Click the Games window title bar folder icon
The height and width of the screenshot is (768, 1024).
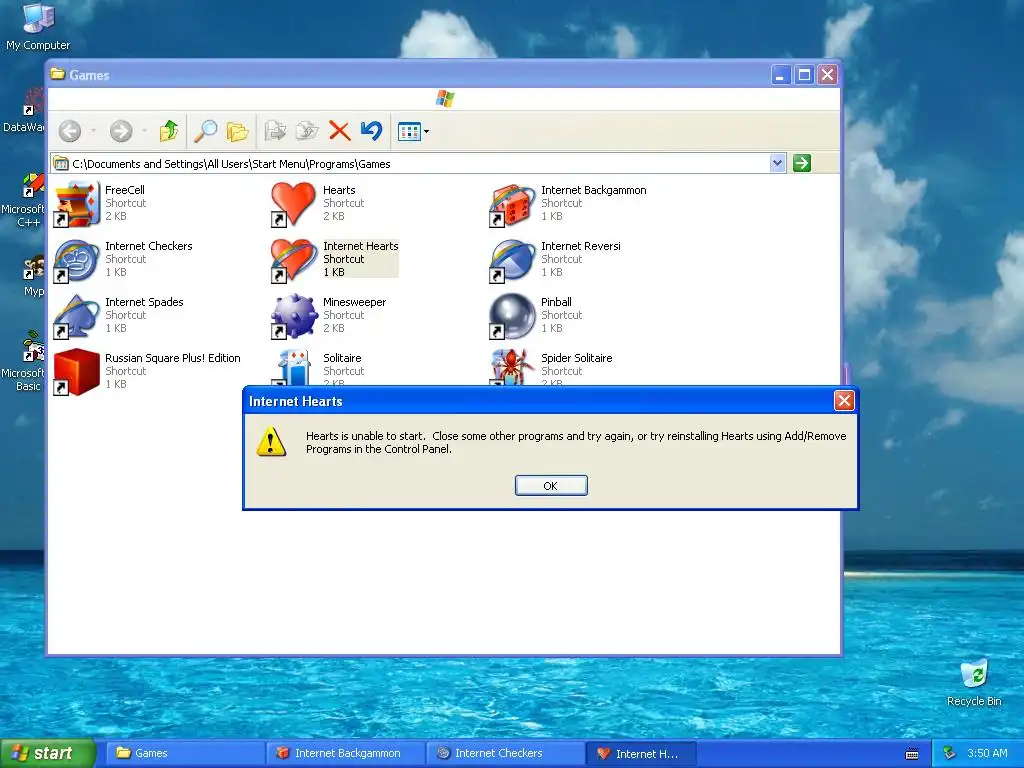pos(58,74)
